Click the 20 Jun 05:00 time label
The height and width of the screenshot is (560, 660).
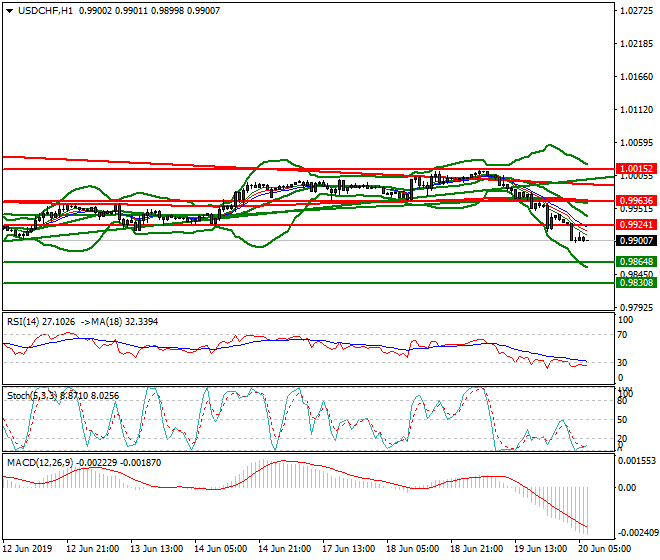tap(605, 549)
